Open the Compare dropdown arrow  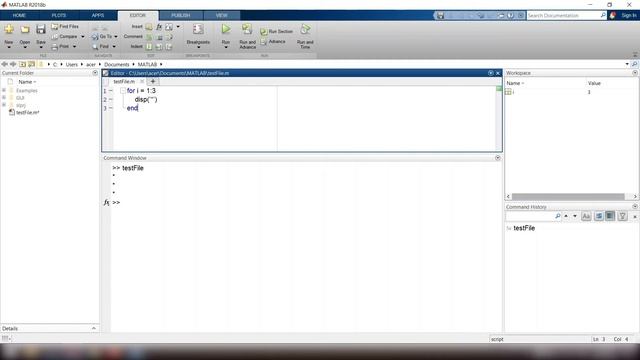point(83,37)
